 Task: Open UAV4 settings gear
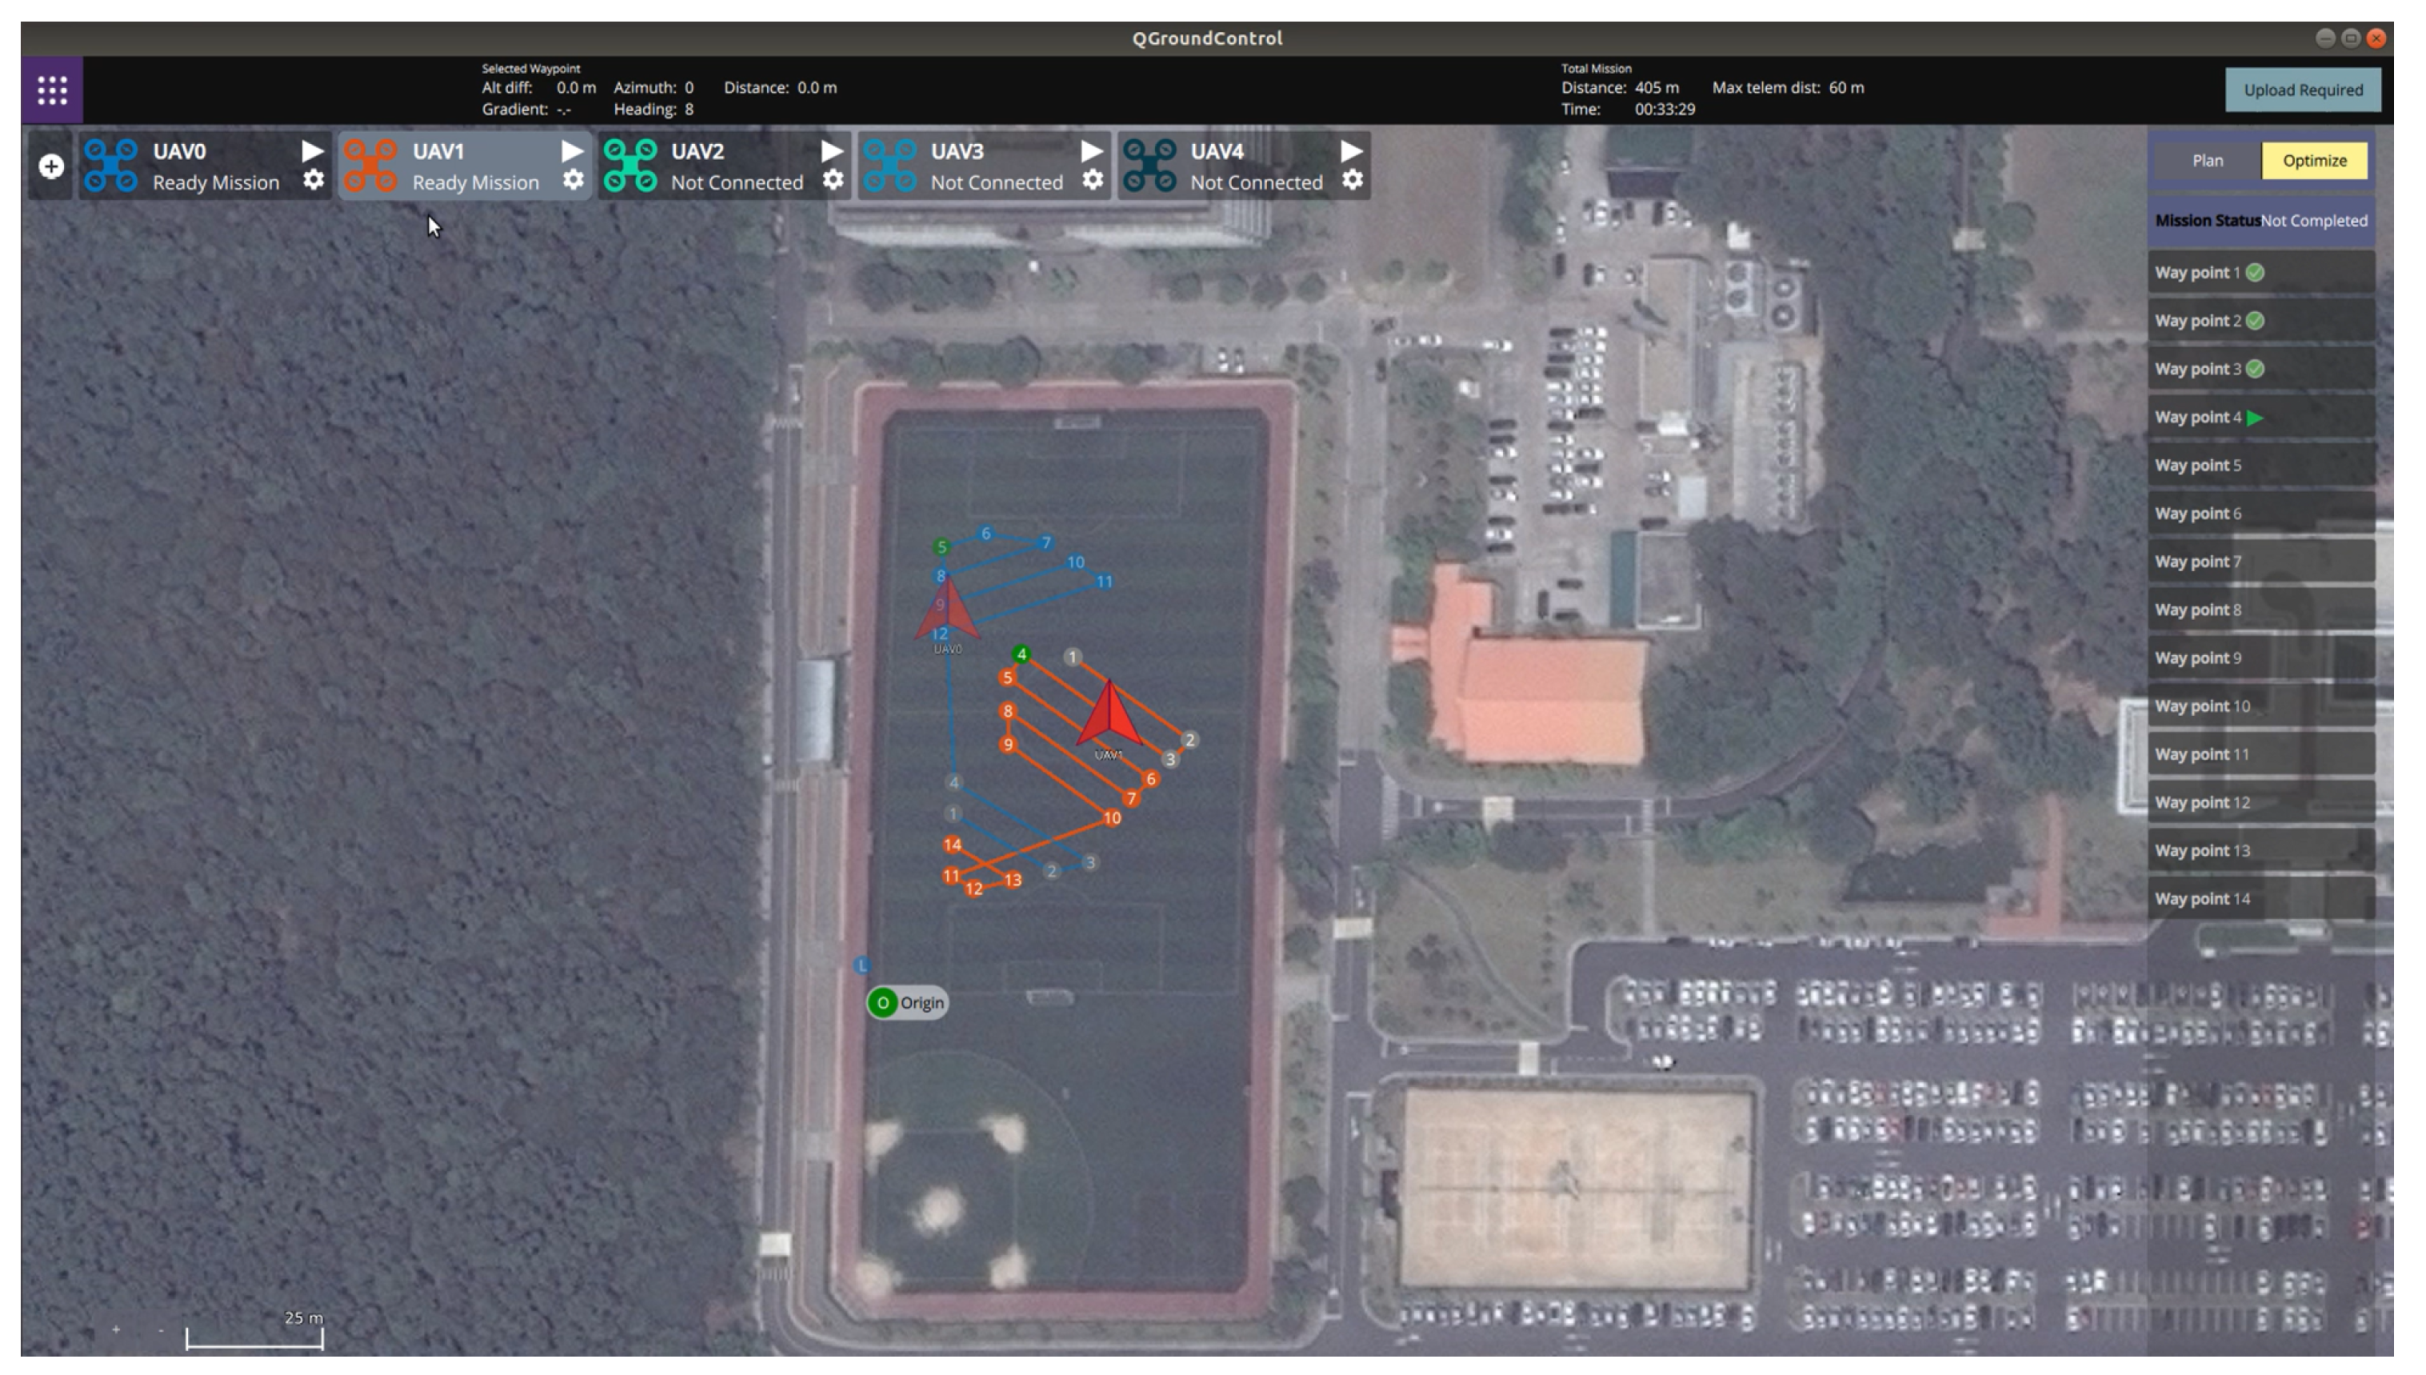point(1352,180)
